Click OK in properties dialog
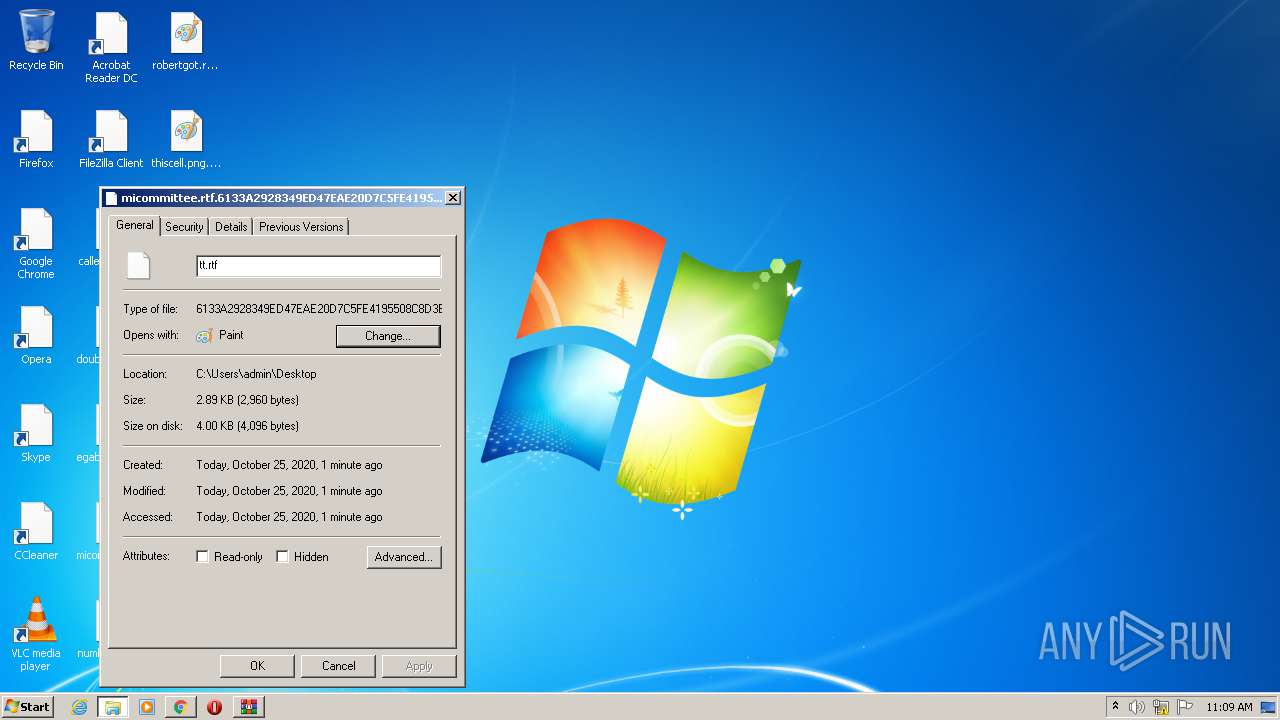This screenshot has width=1280, height=720. click(x=257, y=666)
